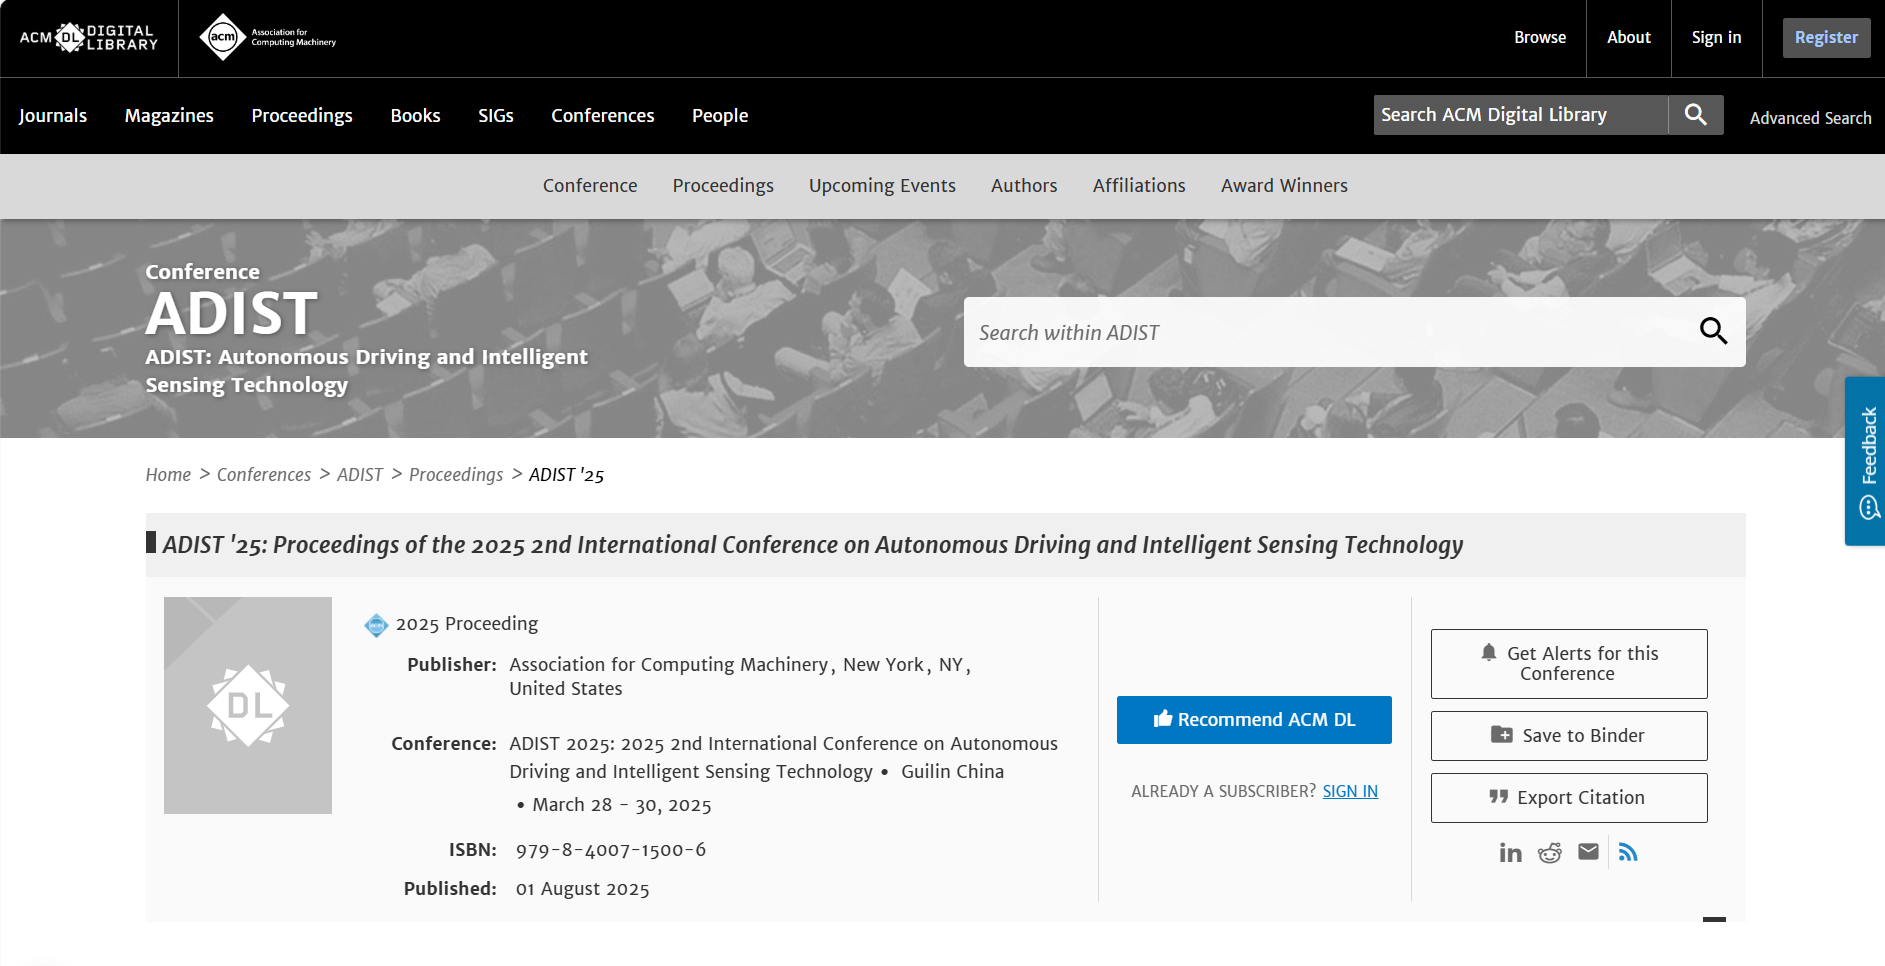Open the People section
Viewport: 1885px width, 966px height.
pyautogui.click(x=720, y=115)
